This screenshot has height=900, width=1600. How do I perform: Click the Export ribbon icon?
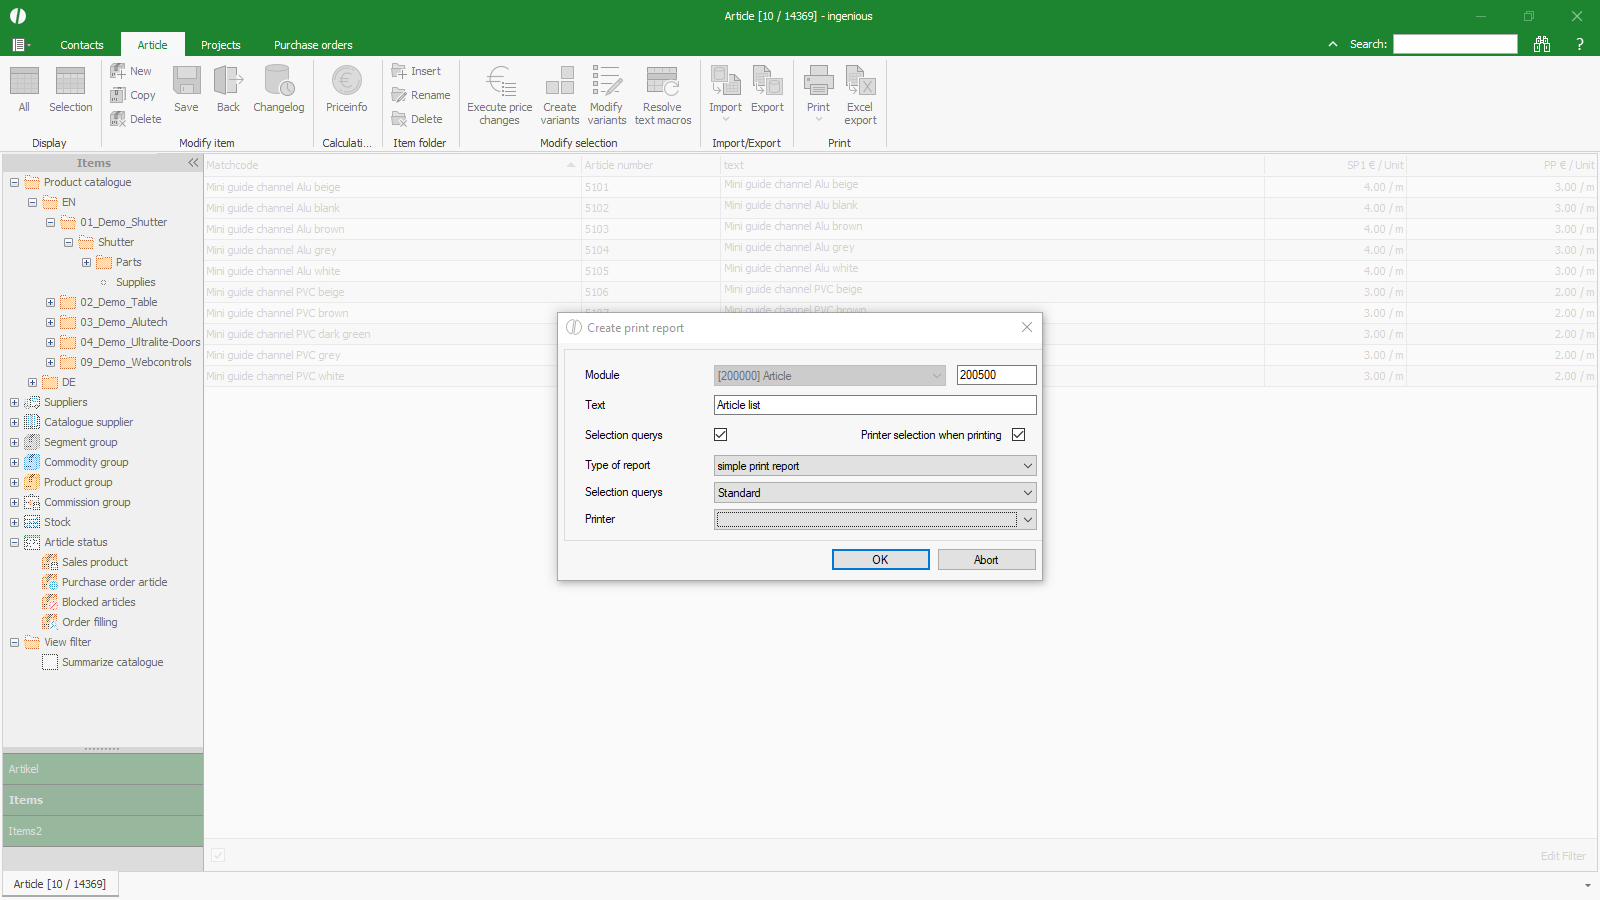pyautogui.click(x=767, y=82)
